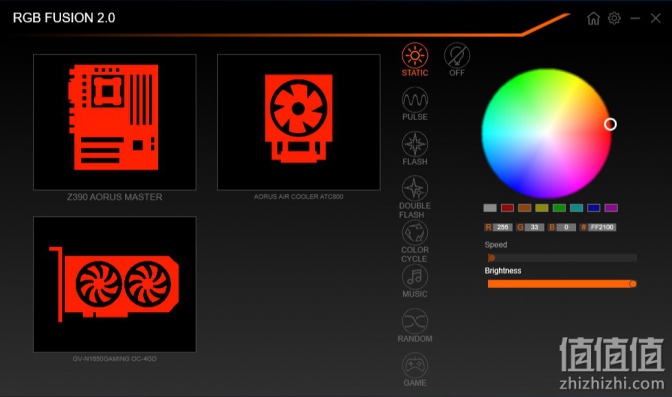The width and height of the screenshot is (672, 397).
Task: Enable the Color Cycle mode
Action: click(x=414, y=241)
